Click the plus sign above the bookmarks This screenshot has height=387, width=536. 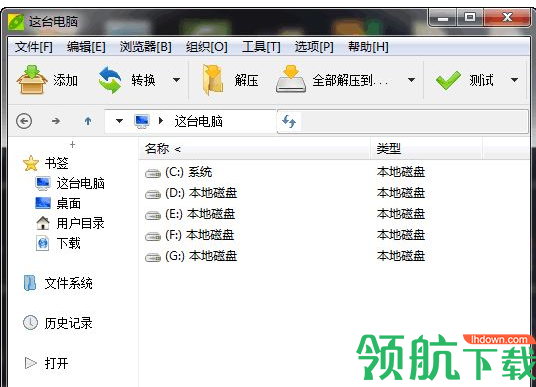coord(72,145)
